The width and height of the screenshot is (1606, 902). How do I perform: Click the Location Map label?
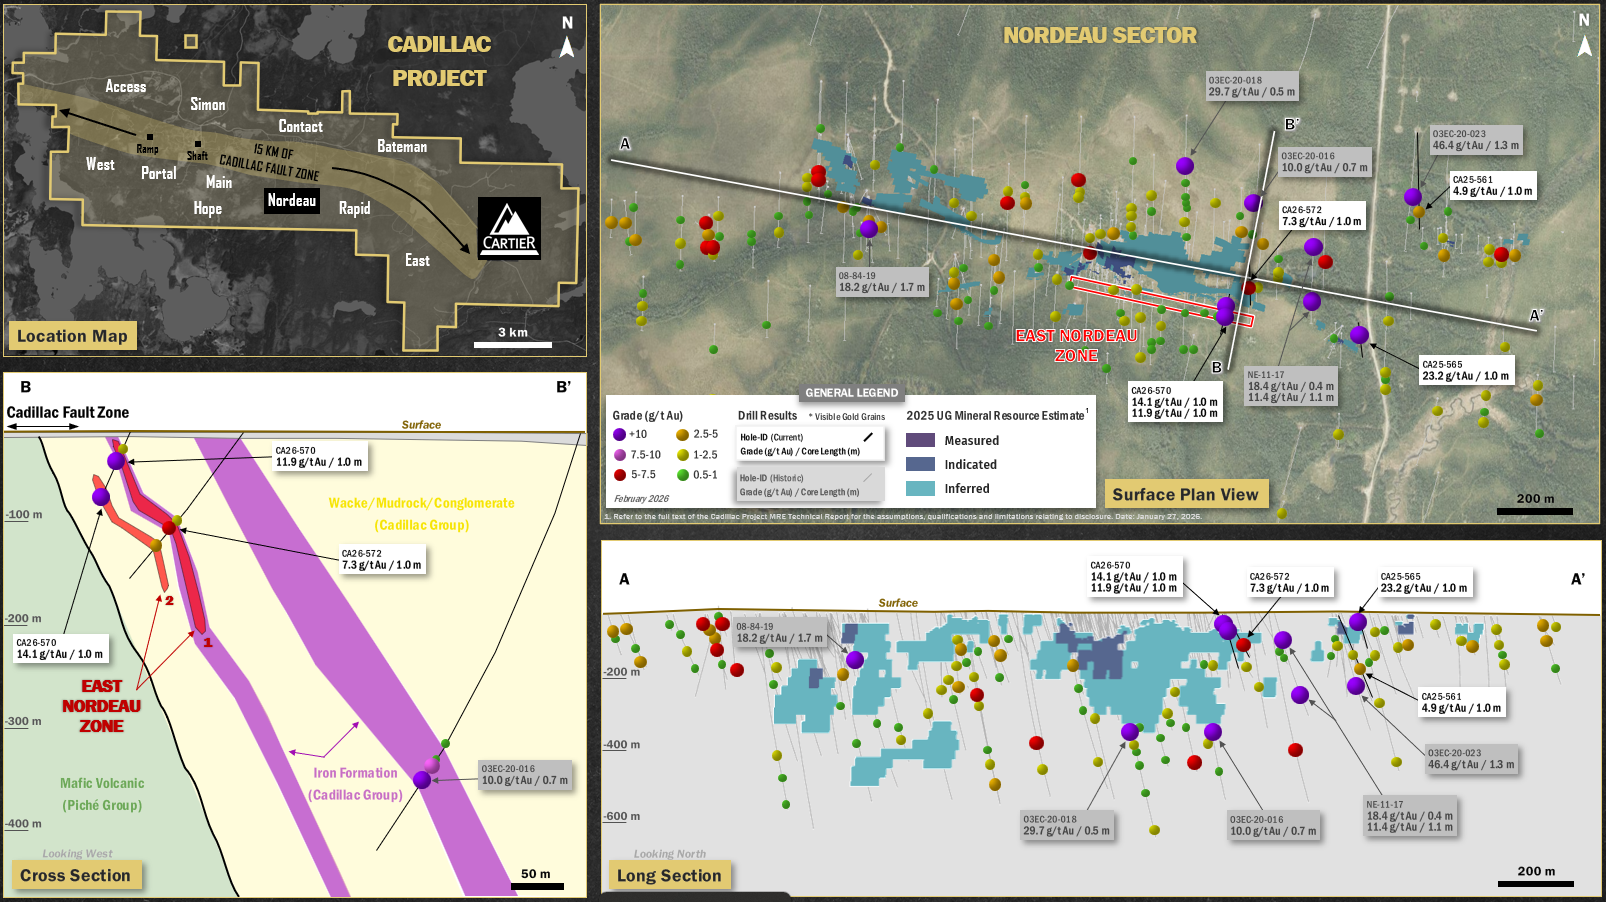coord(72,336)
